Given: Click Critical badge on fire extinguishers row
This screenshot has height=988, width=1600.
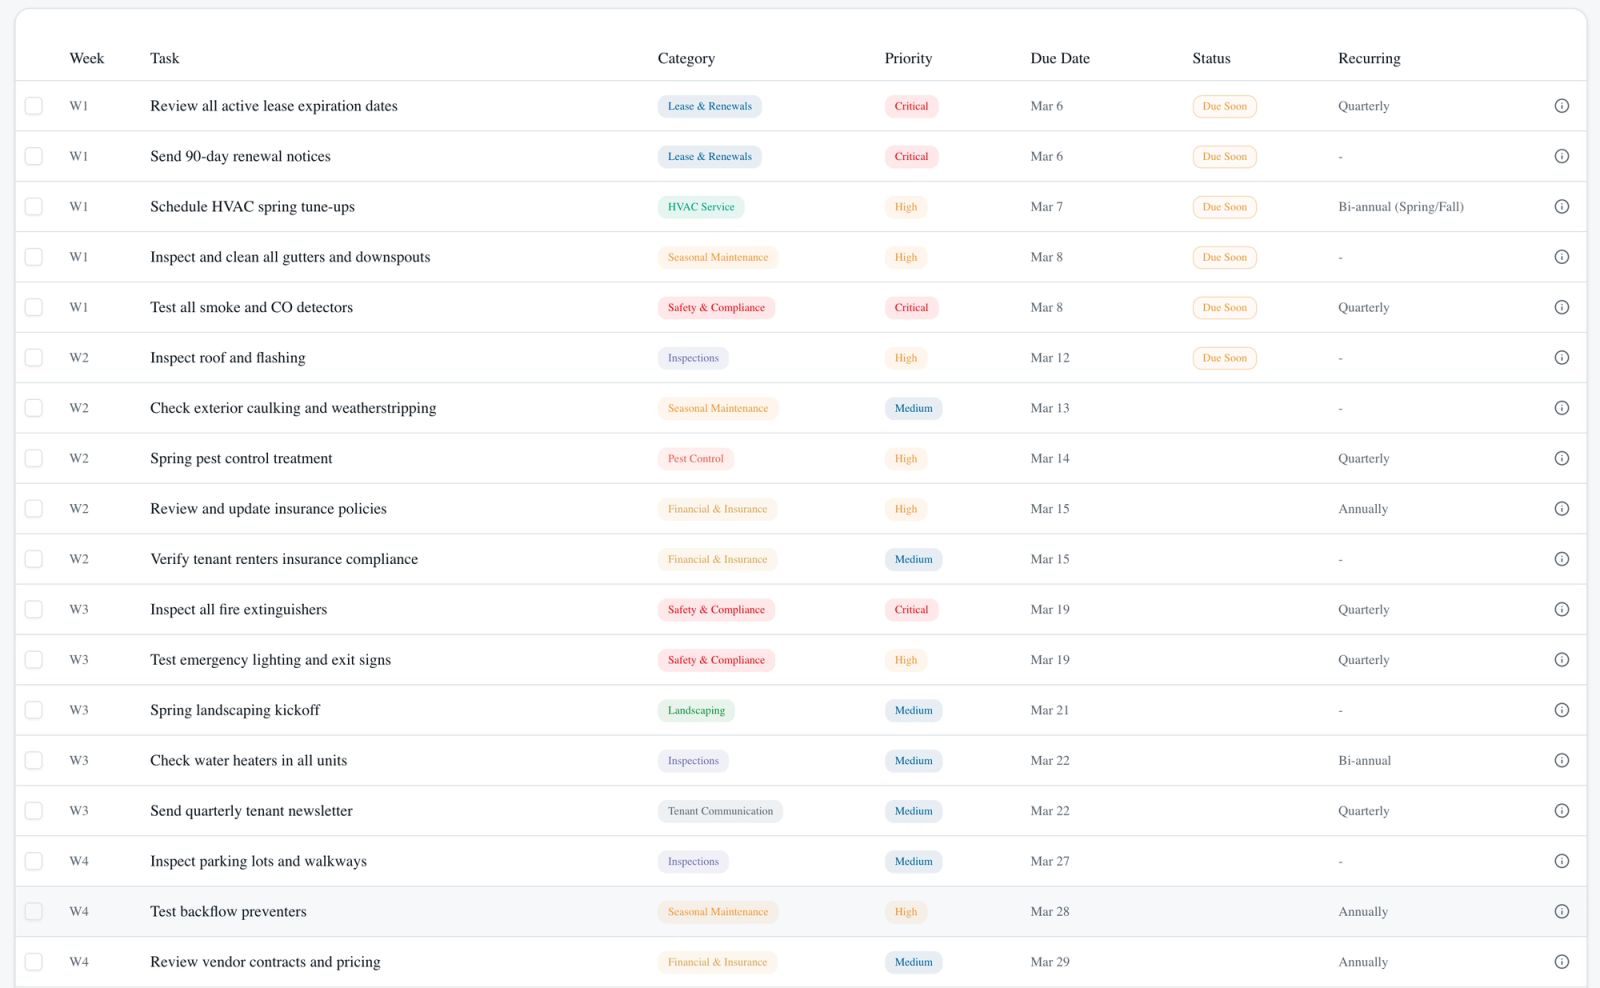Looking at the screenshot, I should pos(911,609).
